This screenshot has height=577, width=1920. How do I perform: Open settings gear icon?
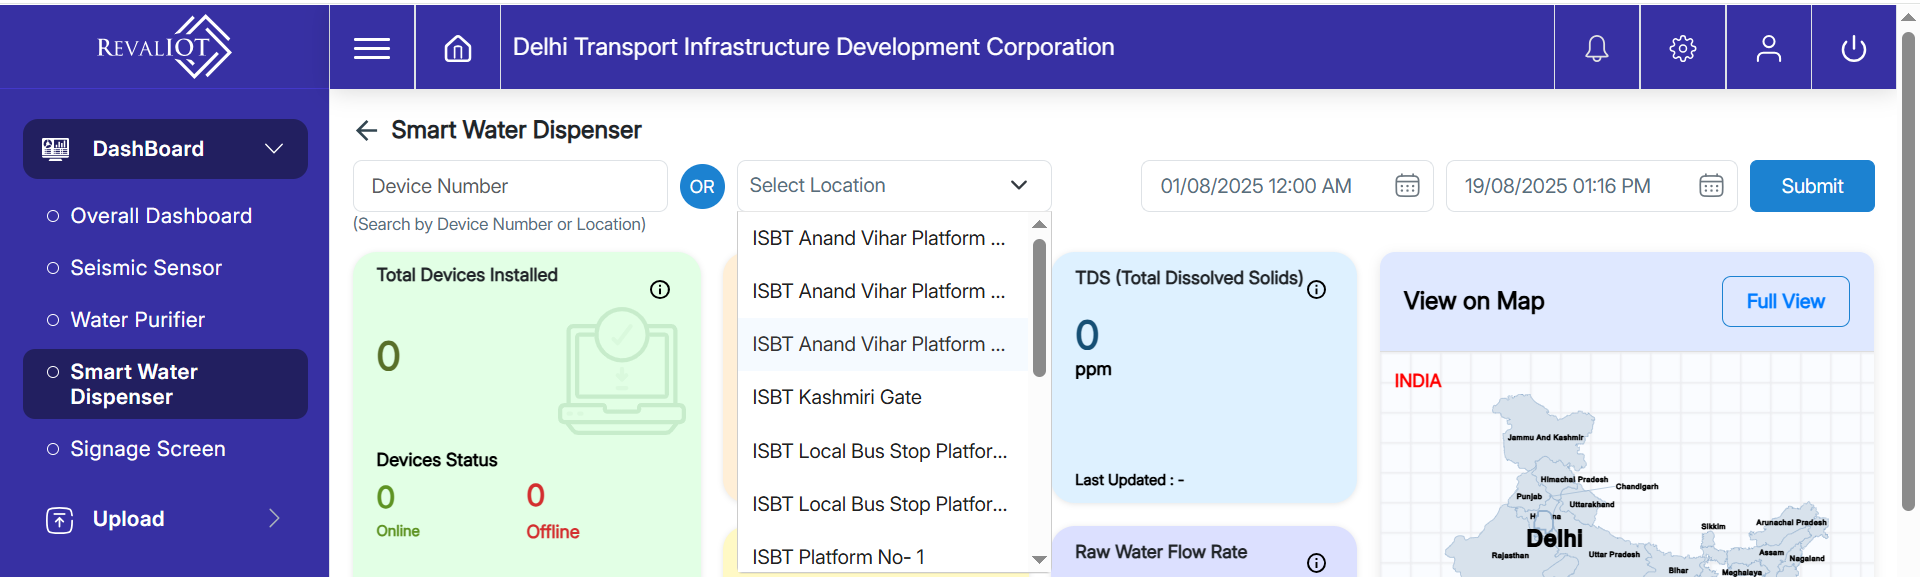(x=1683, y=48)
